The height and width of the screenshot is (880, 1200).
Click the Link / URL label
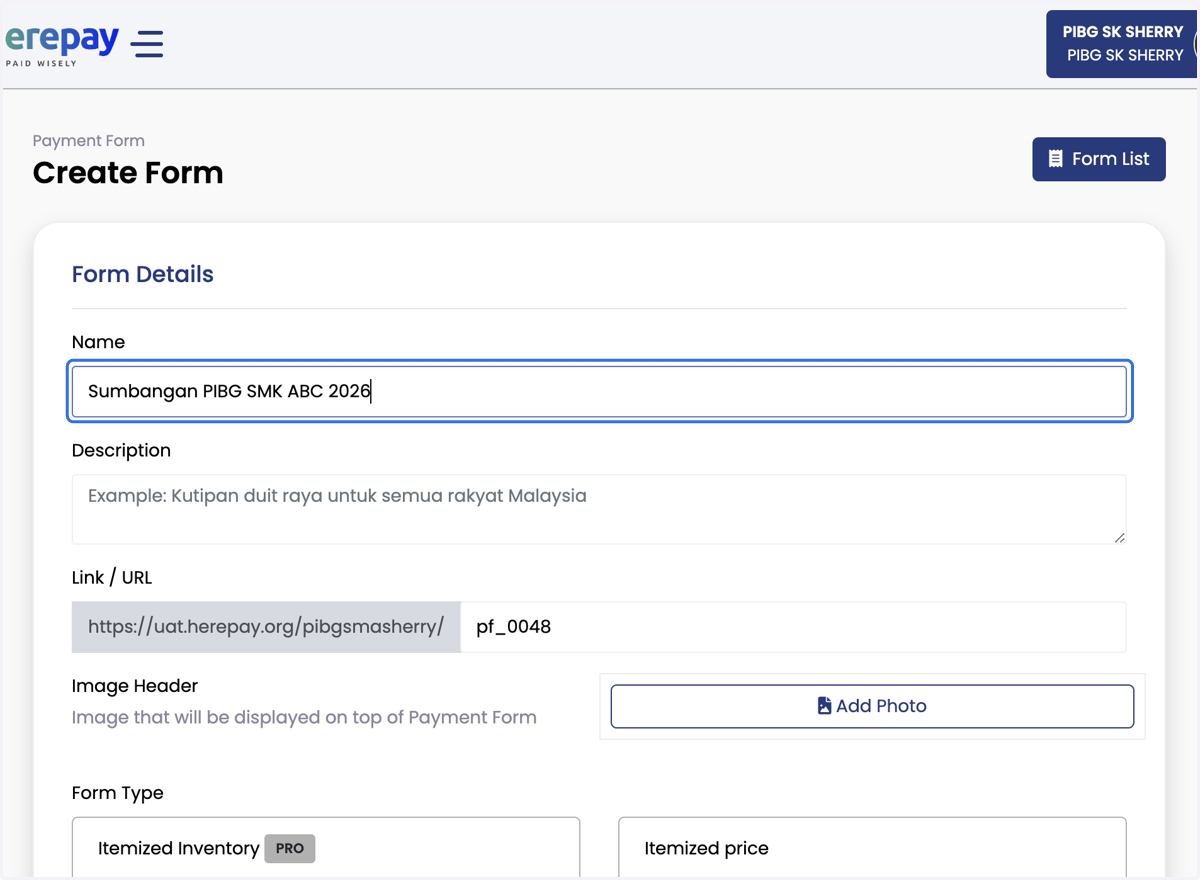click(x=112, y=578)
